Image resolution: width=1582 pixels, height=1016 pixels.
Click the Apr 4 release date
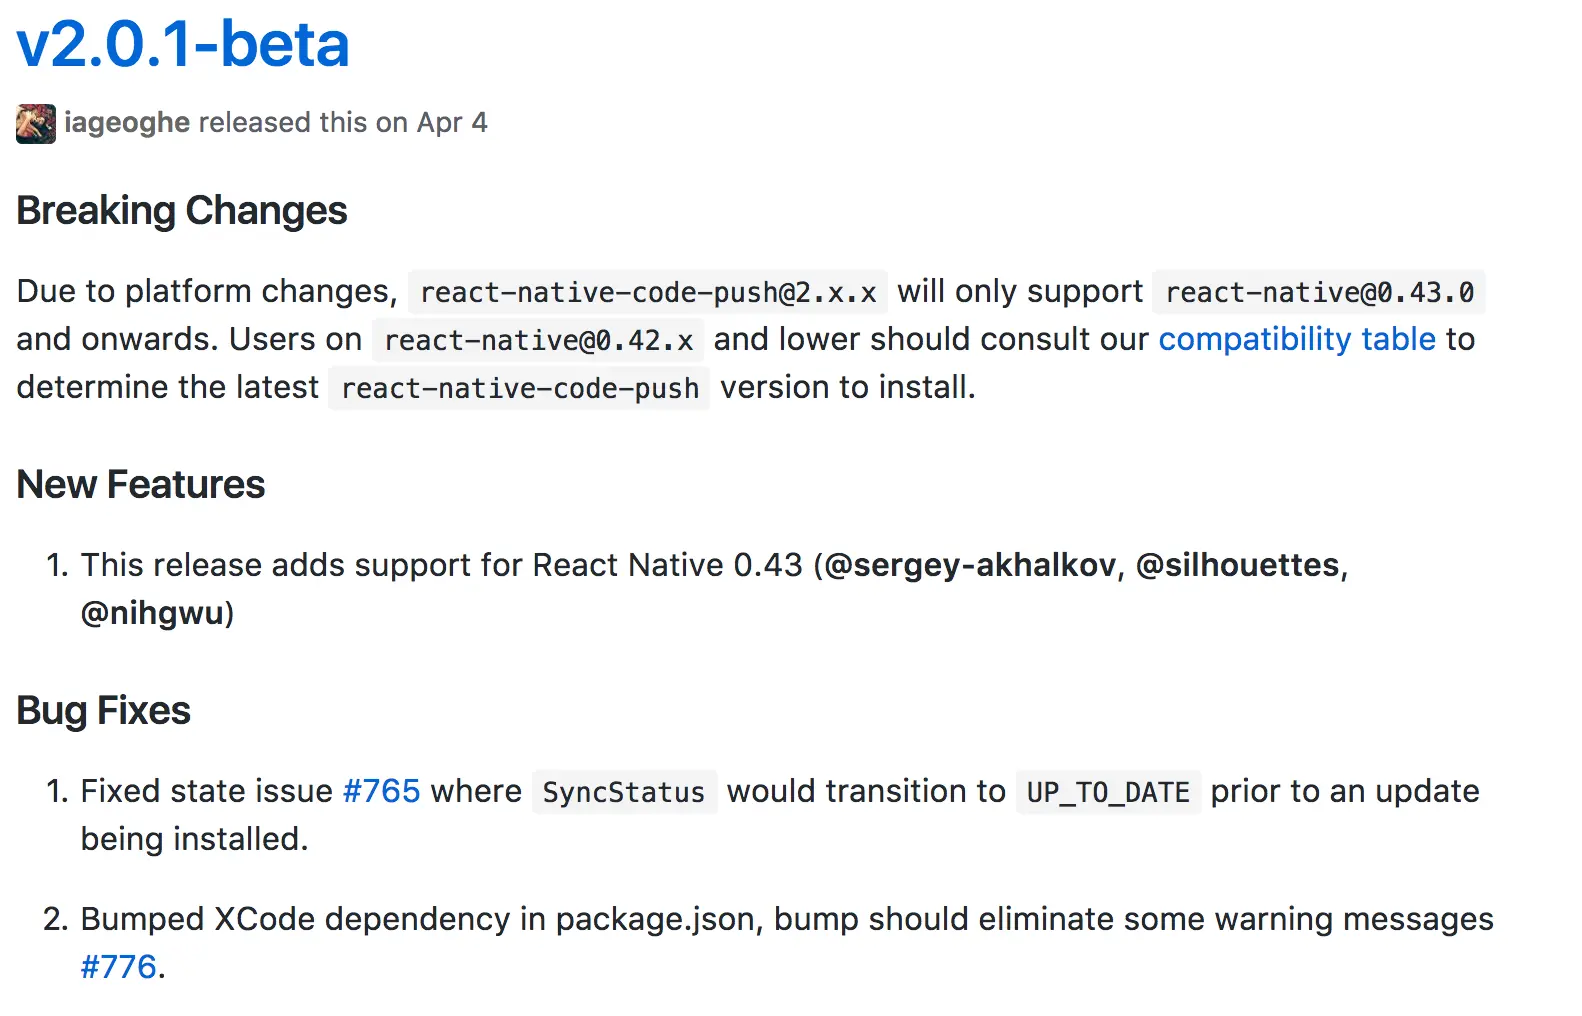point(452,122)
